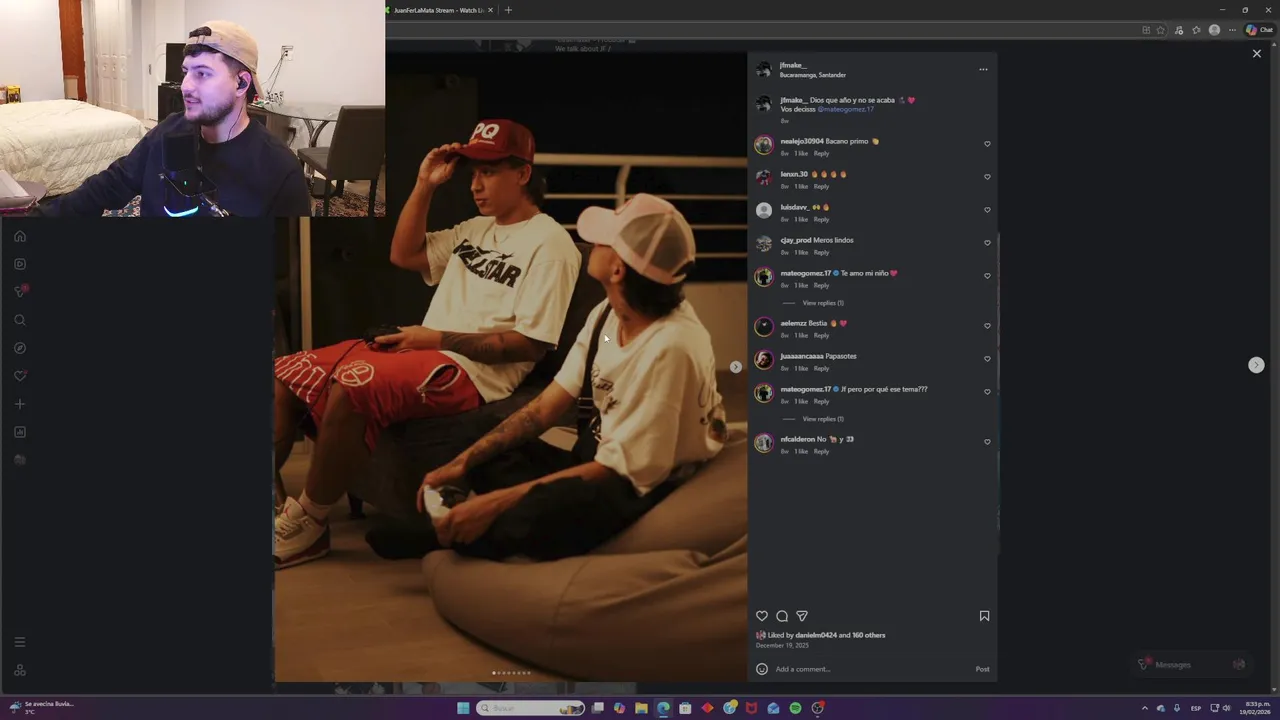1280x720 pixels.
Task: Open the direct messages sidebar icon
Action: pos(20,291)
